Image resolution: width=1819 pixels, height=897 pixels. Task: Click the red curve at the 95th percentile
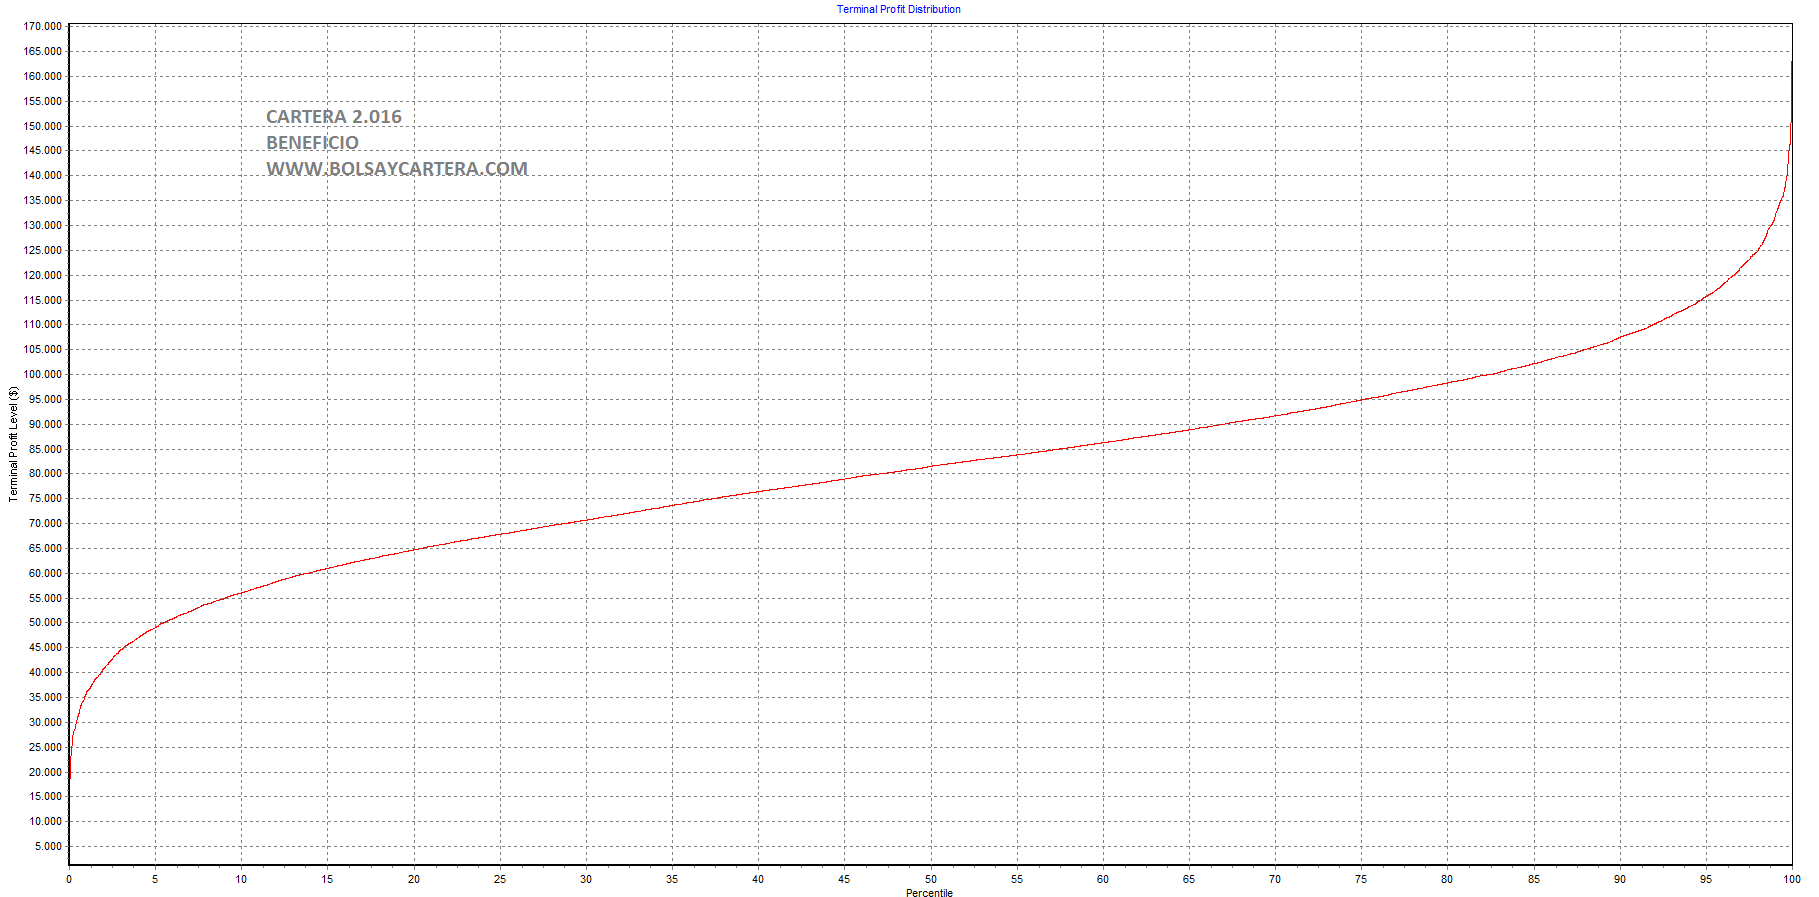tap(1706, 296)
